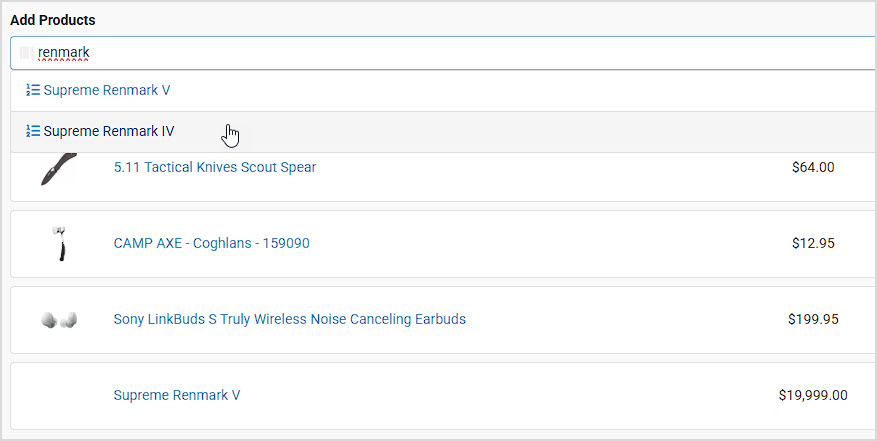The width and height of the screenshot is (877, 441).
Task: Open the 5.11 Tactical Knives Scout Spear link
Action: 215,167
